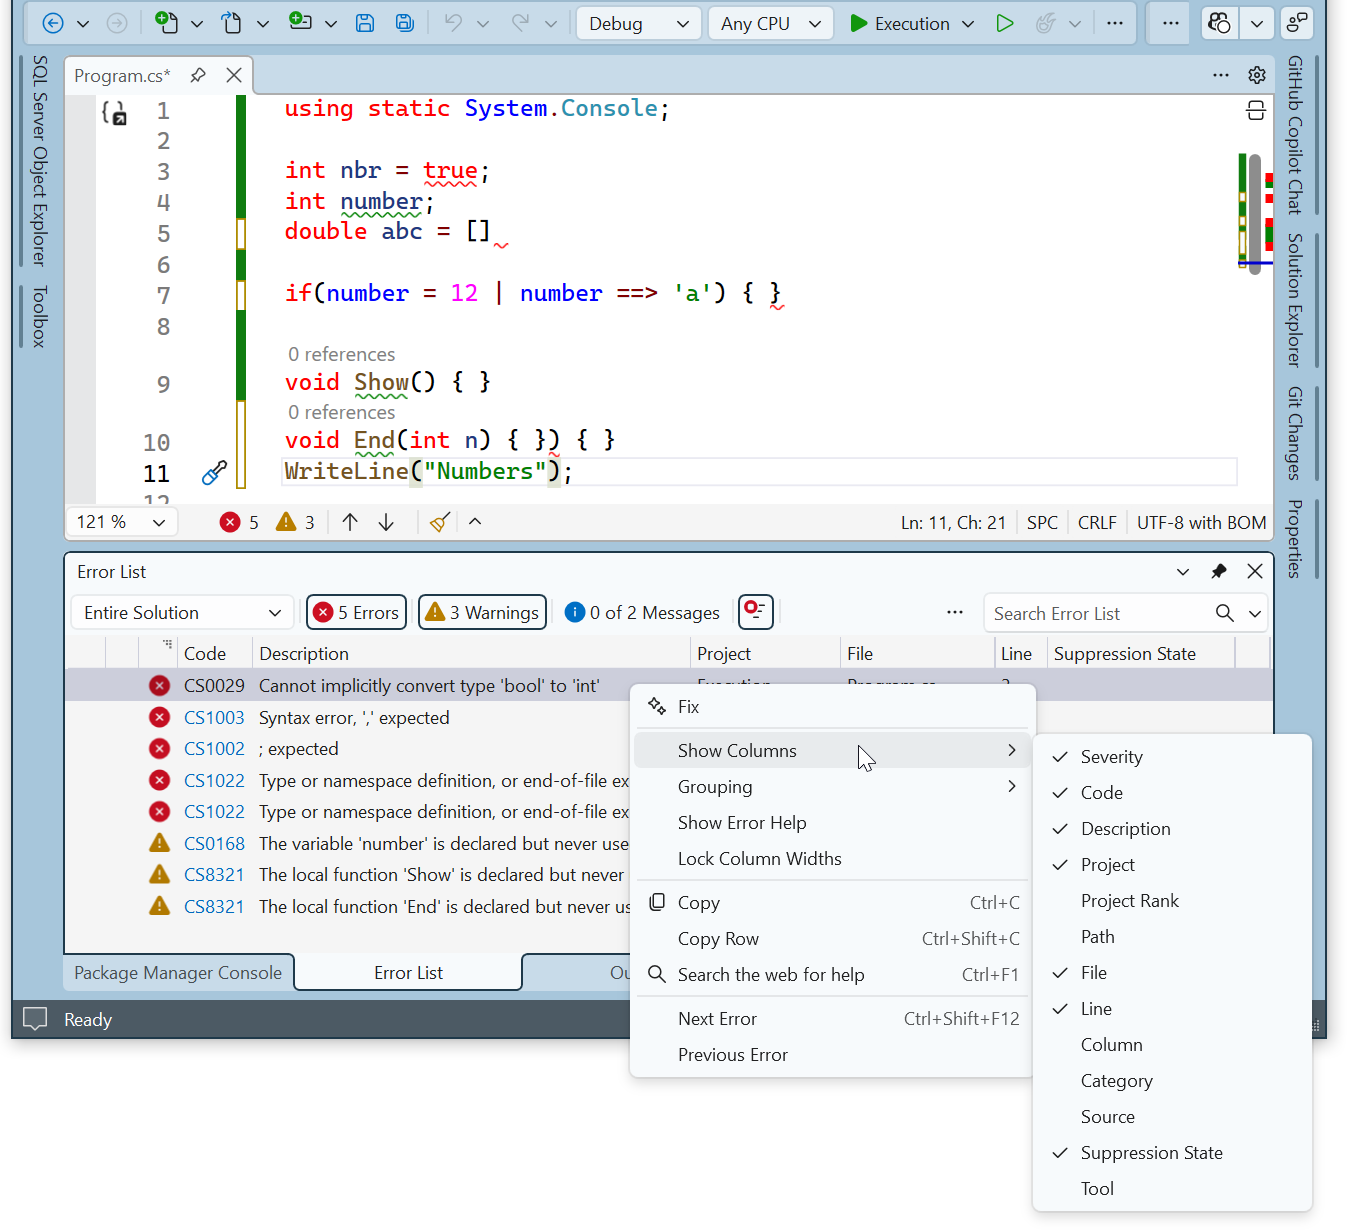This screenshot has width=1354, height=1232.
Task: Click the start without debugging play outline icon
Action: [x=1004, y=23]
